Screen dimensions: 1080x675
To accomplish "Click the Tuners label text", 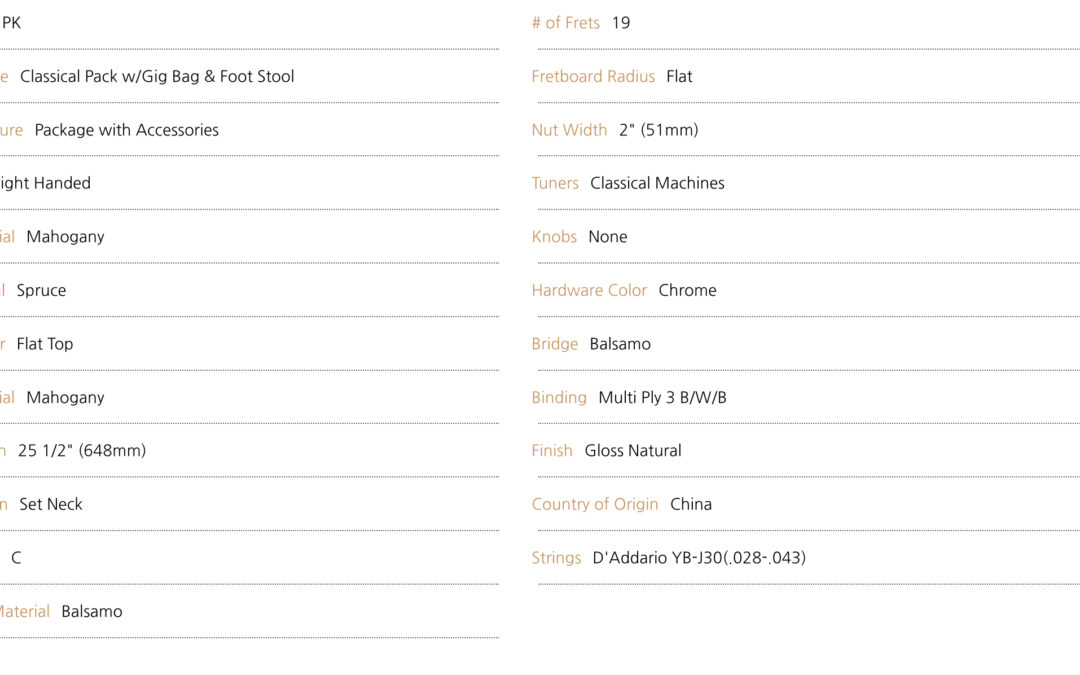I will tap(554, 183).
